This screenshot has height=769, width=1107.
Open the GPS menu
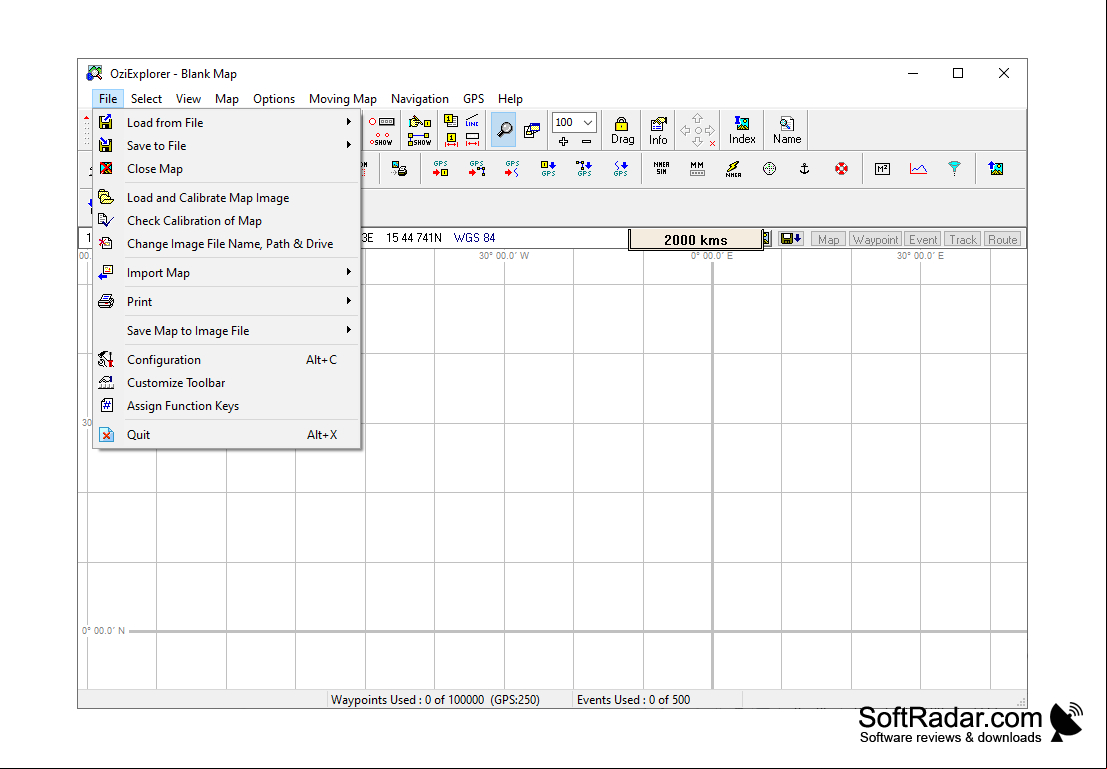point(473,99)
